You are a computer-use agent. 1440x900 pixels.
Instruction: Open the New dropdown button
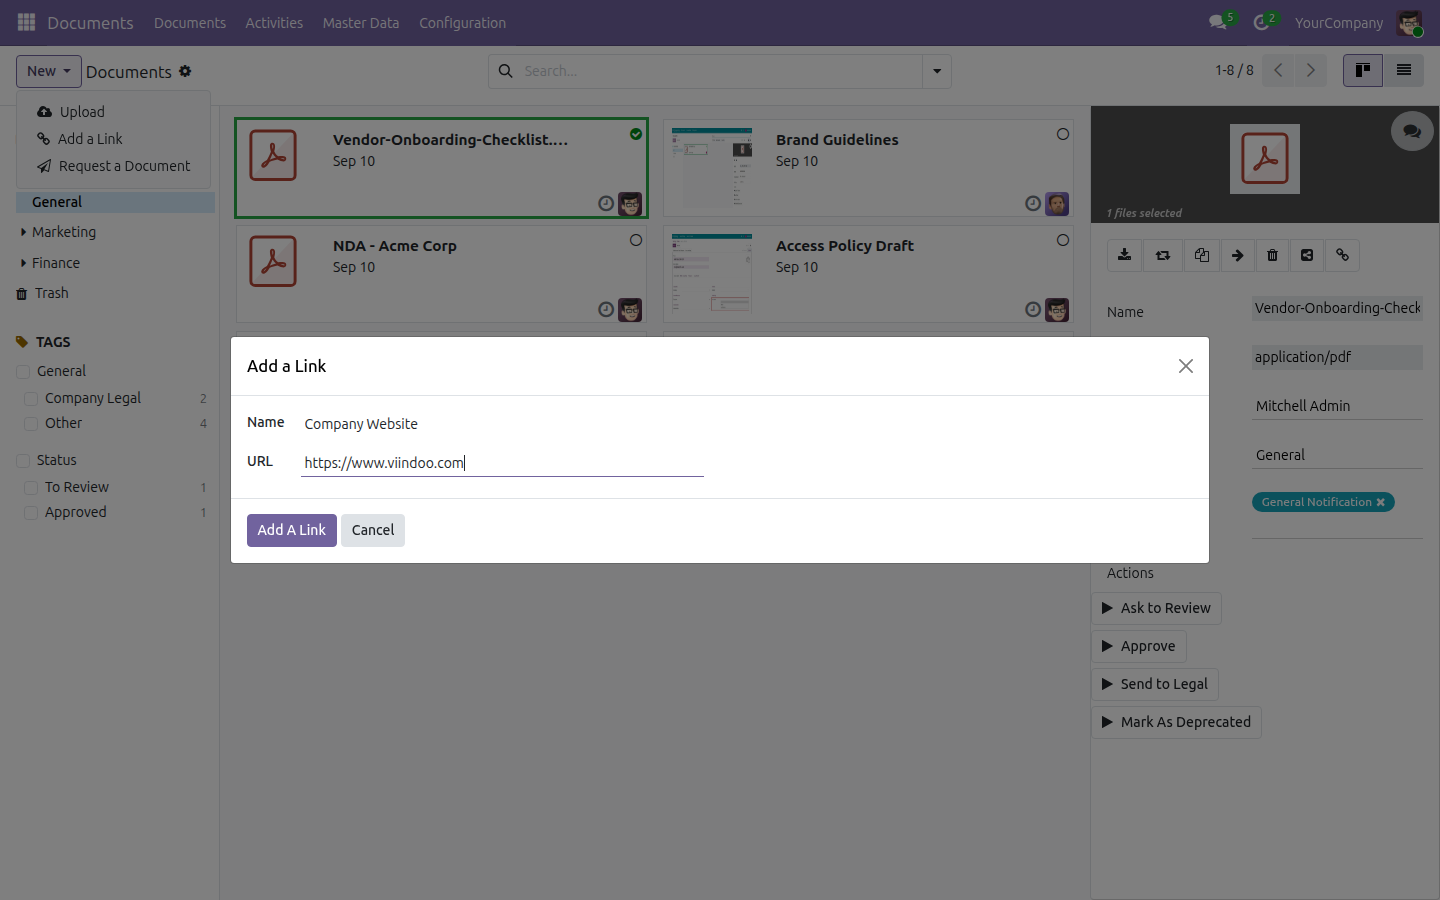pyautogui.click(x=49, y=71)
